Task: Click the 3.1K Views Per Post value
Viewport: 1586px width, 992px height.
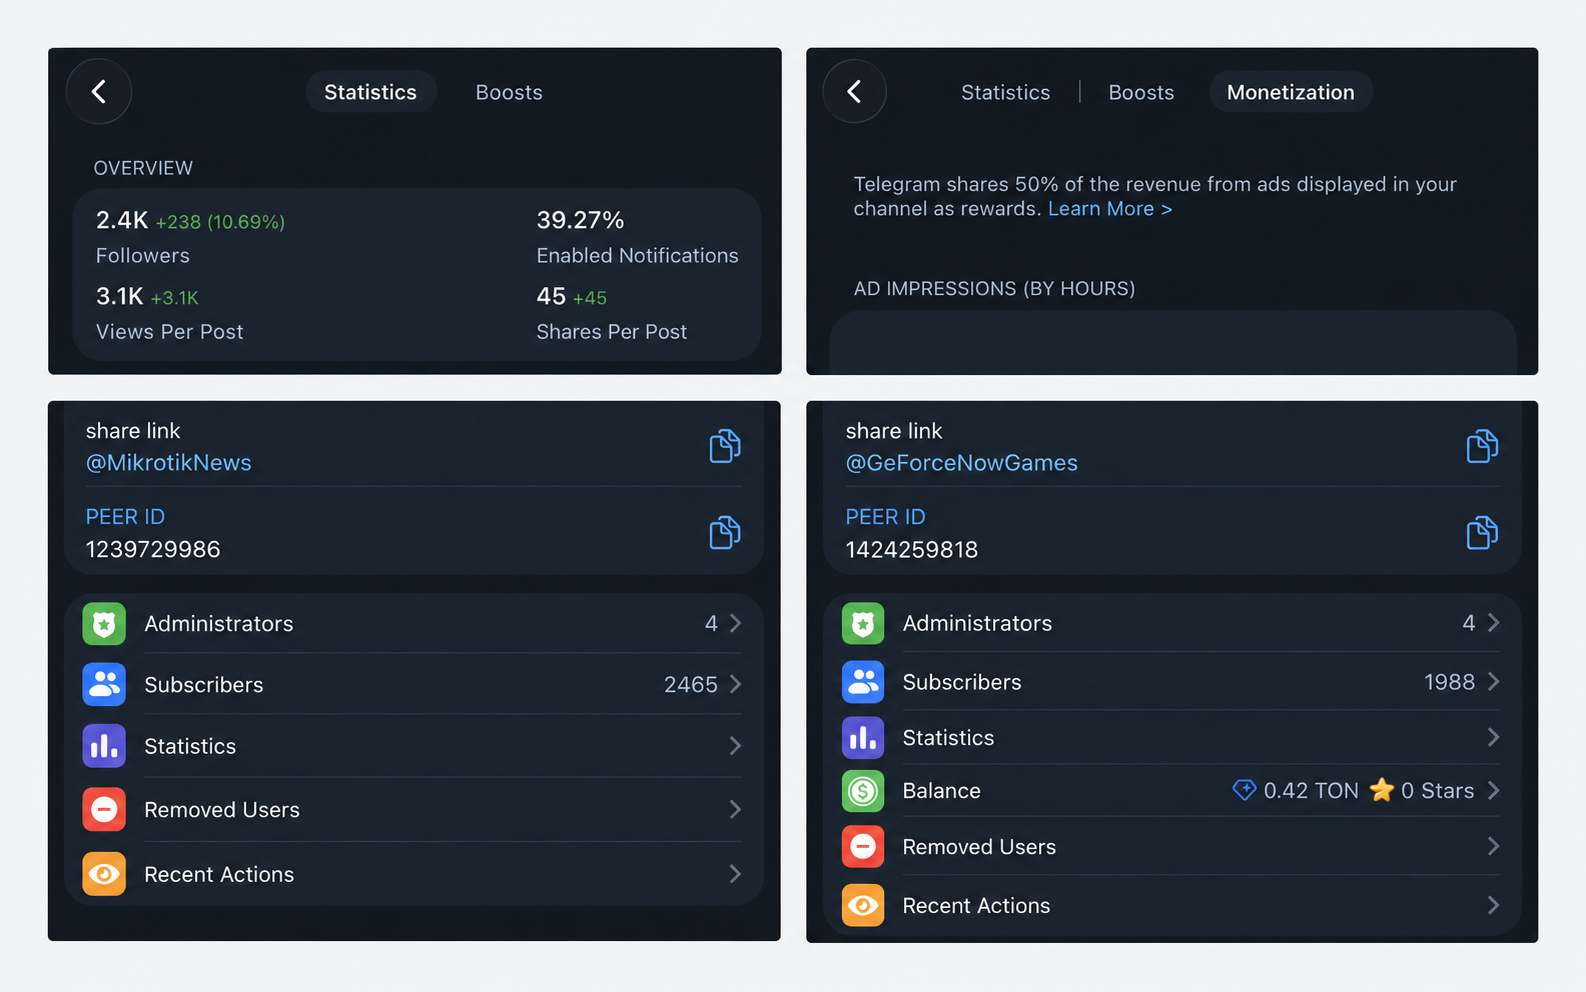Action: click(x=120, y=296)
